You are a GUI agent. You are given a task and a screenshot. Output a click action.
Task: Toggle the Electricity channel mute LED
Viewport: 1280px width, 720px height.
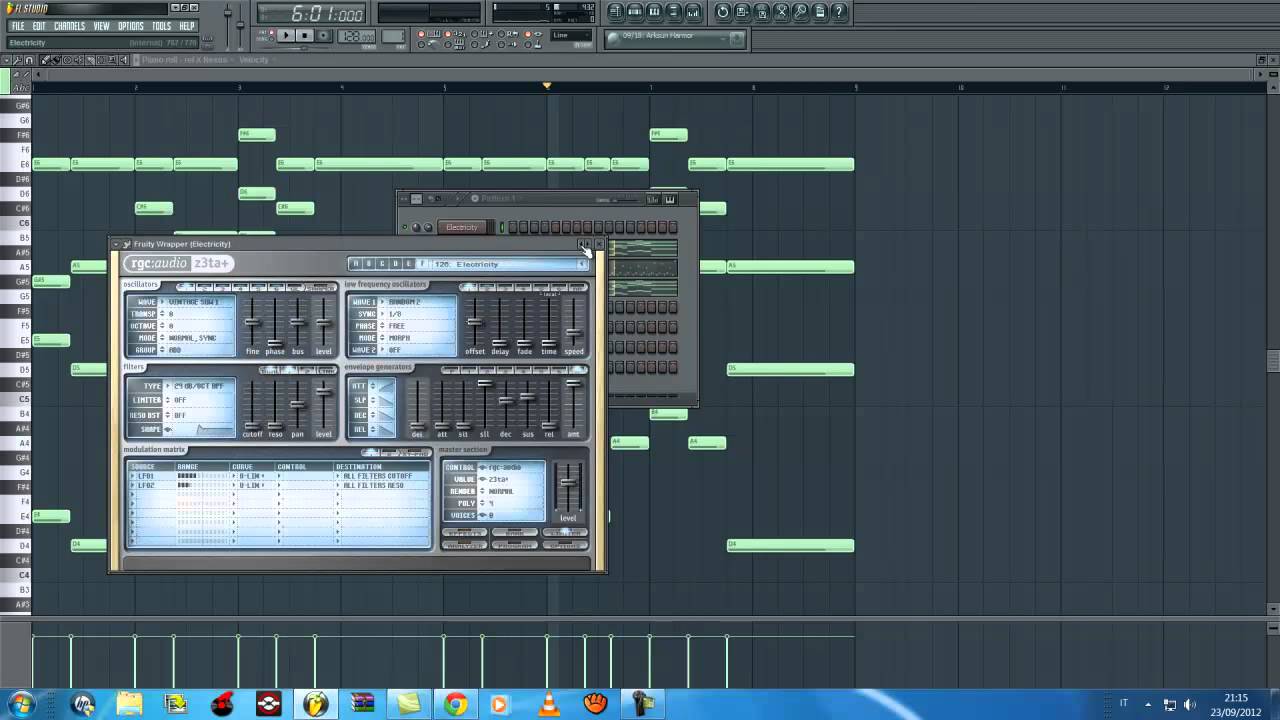click(405, 227)
